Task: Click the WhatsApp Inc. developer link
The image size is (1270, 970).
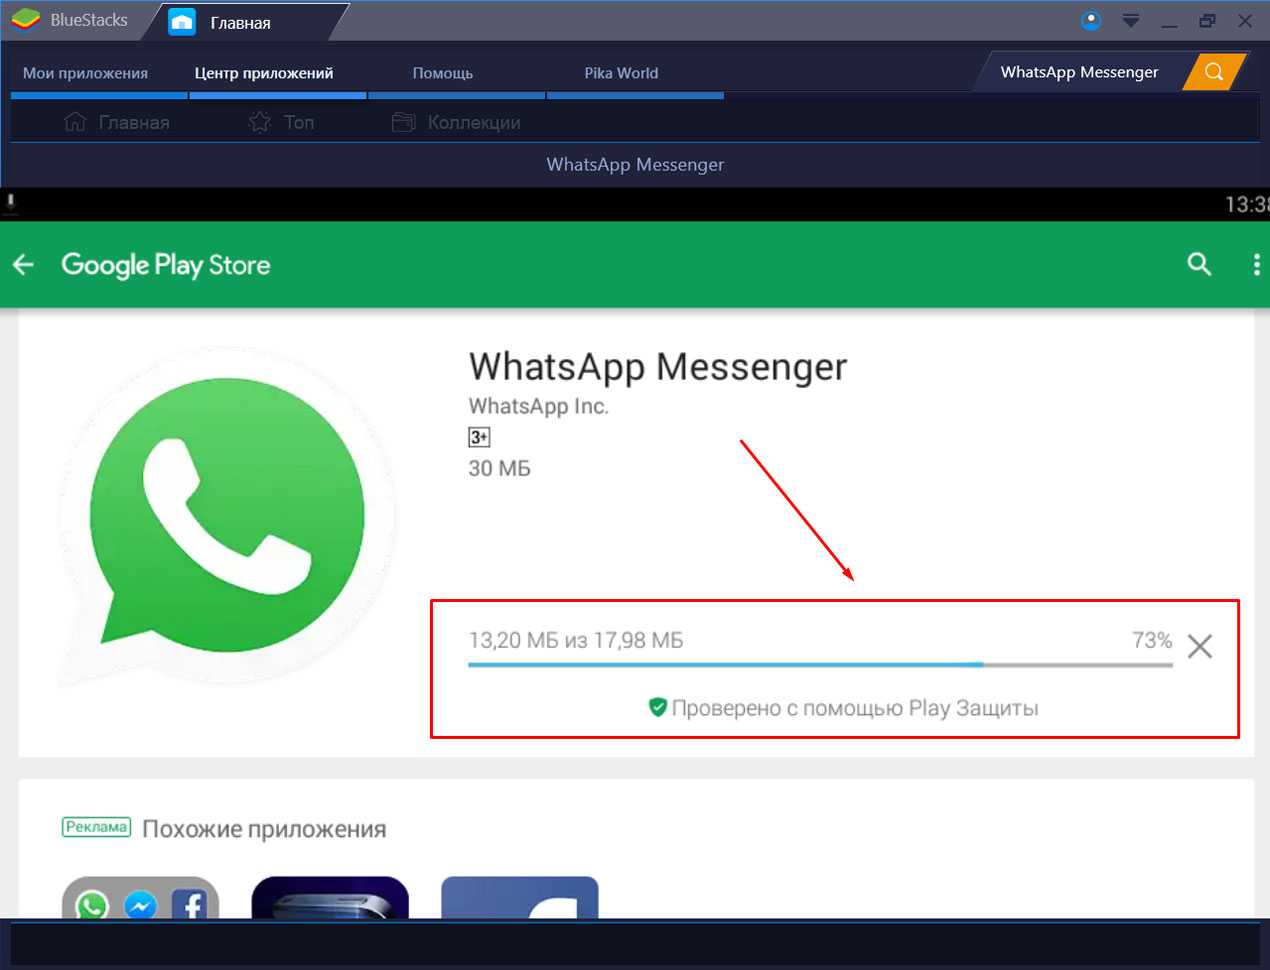Action: (538, 406)
